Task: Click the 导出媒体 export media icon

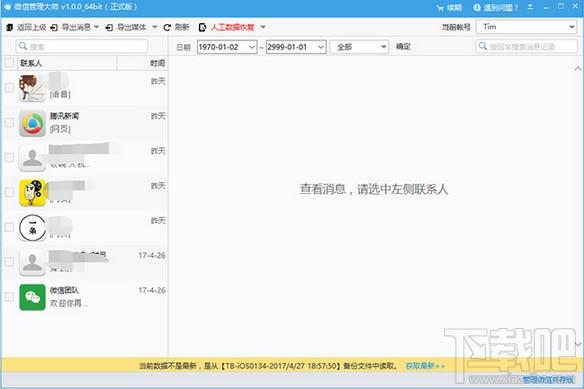Action: pyautogui.click(x=110, y=28)
